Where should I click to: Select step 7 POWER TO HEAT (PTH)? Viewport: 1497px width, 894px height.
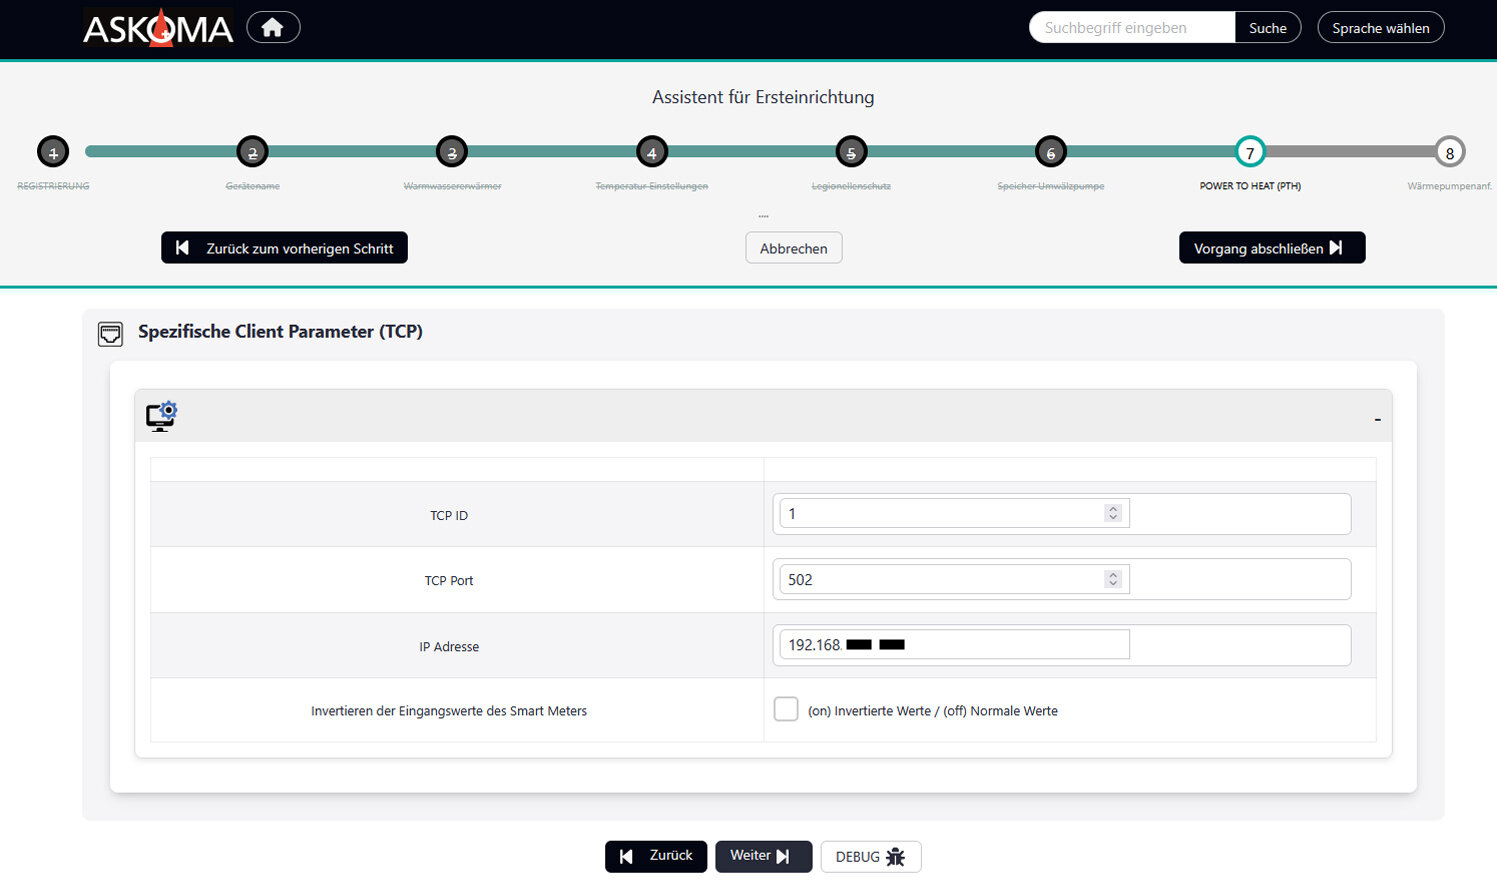tap(1250, 152)
